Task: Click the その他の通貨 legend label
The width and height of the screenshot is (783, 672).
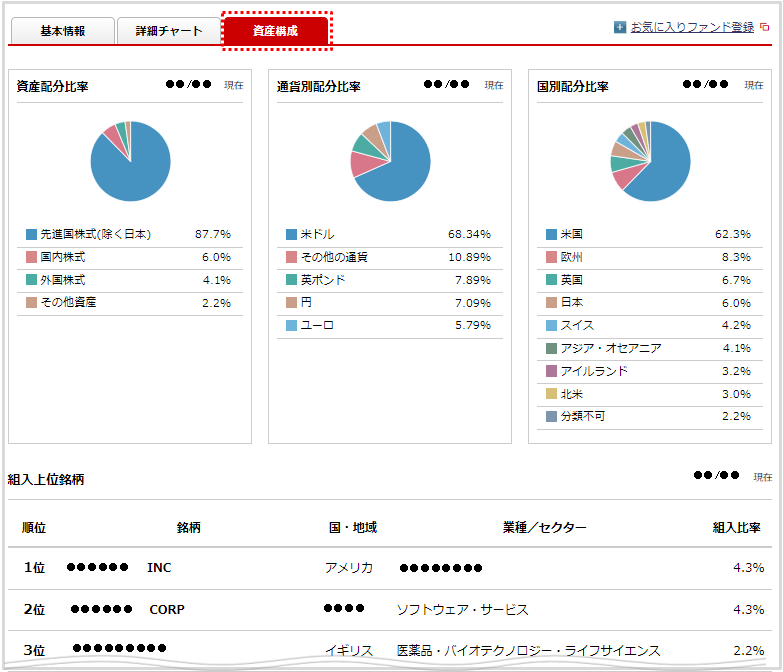Action: (x=334, y=257)
